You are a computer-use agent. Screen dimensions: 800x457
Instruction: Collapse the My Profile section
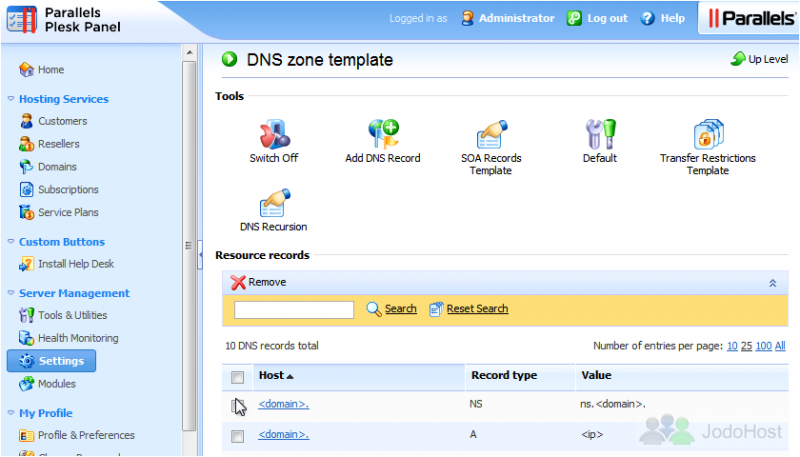tap(11, 413)
